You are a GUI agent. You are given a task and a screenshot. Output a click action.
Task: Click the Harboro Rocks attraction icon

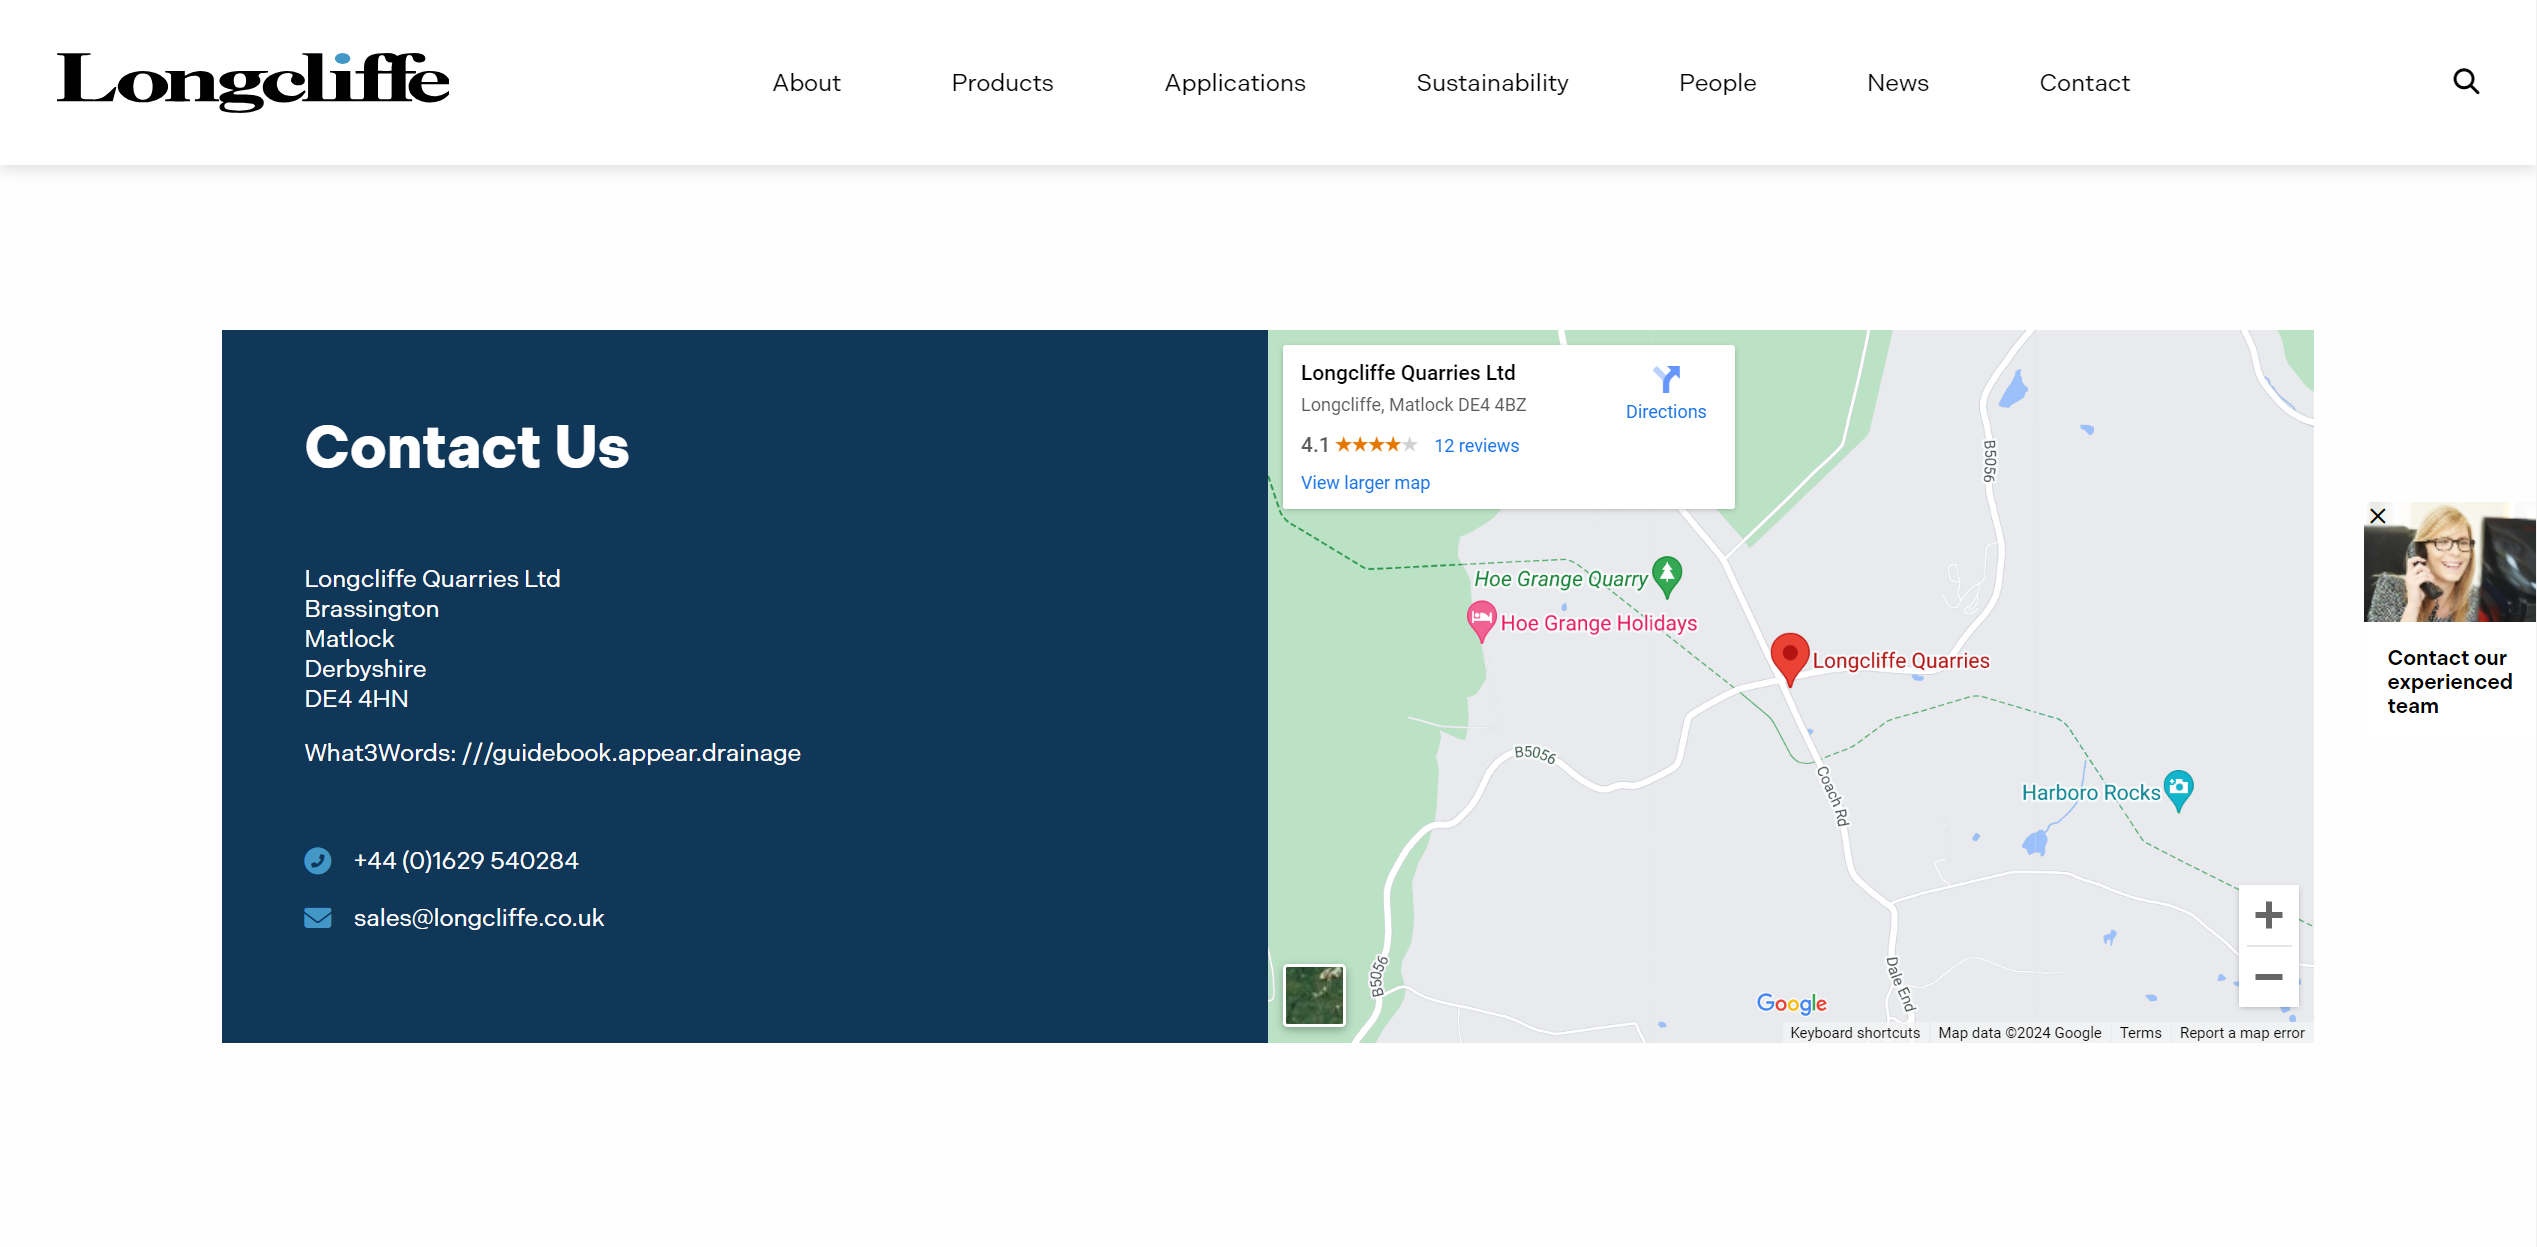[2180, 789]
